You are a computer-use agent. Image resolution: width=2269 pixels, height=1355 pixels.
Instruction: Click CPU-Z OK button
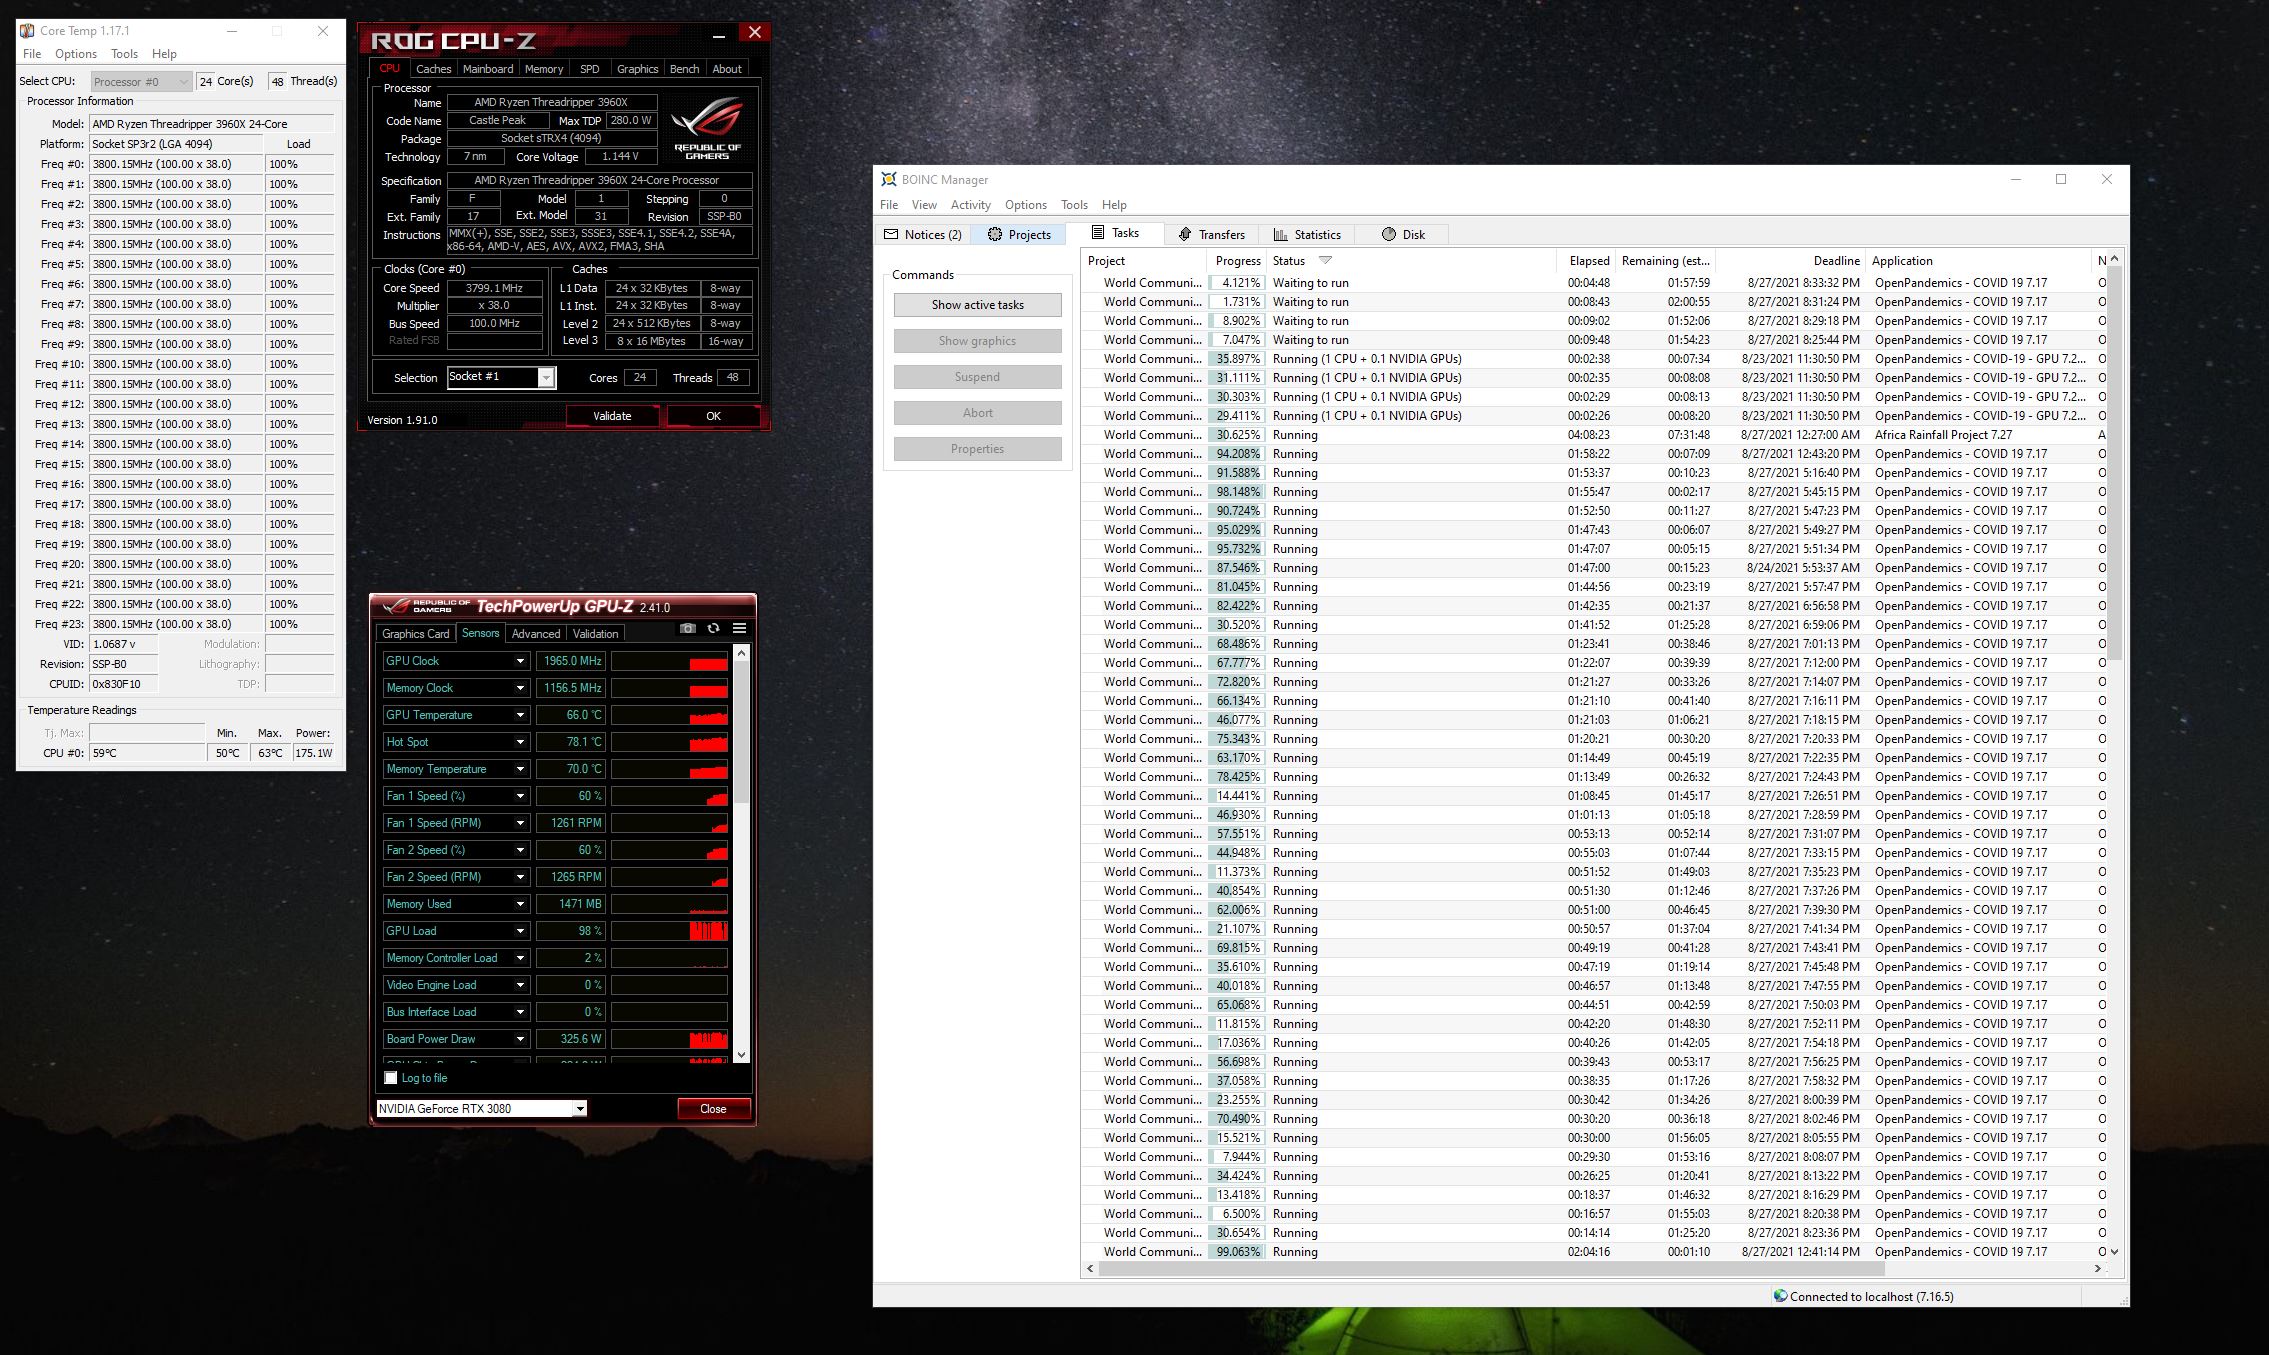click(713, 416)
